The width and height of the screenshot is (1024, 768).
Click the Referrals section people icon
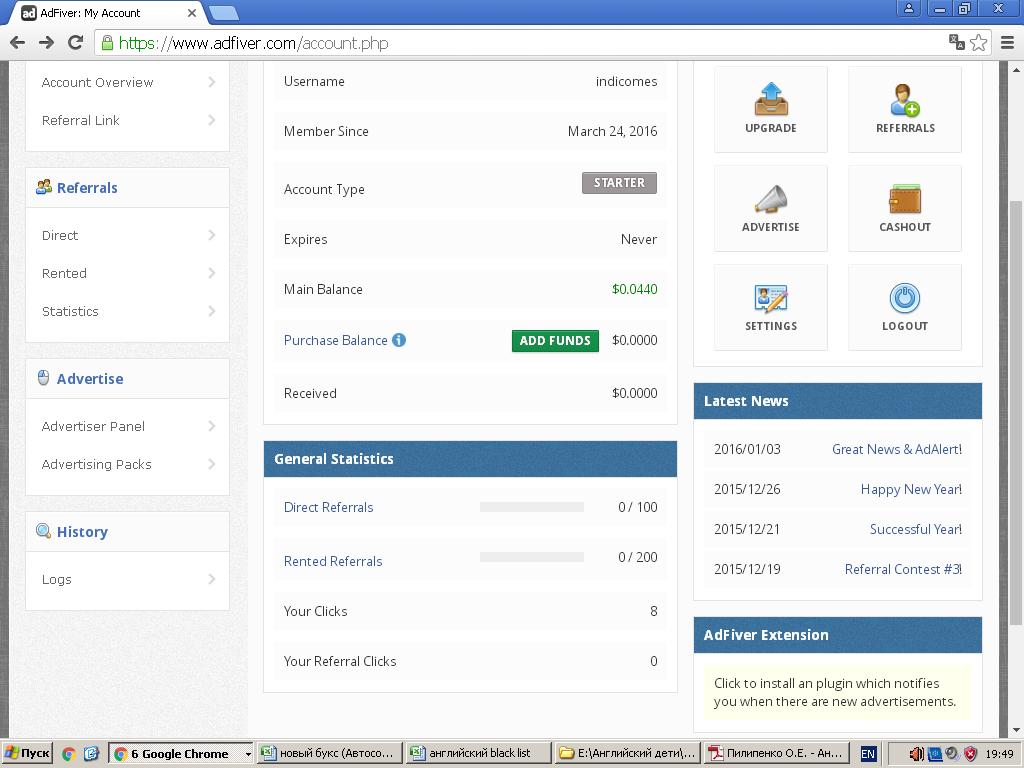(x=44, y=187)
